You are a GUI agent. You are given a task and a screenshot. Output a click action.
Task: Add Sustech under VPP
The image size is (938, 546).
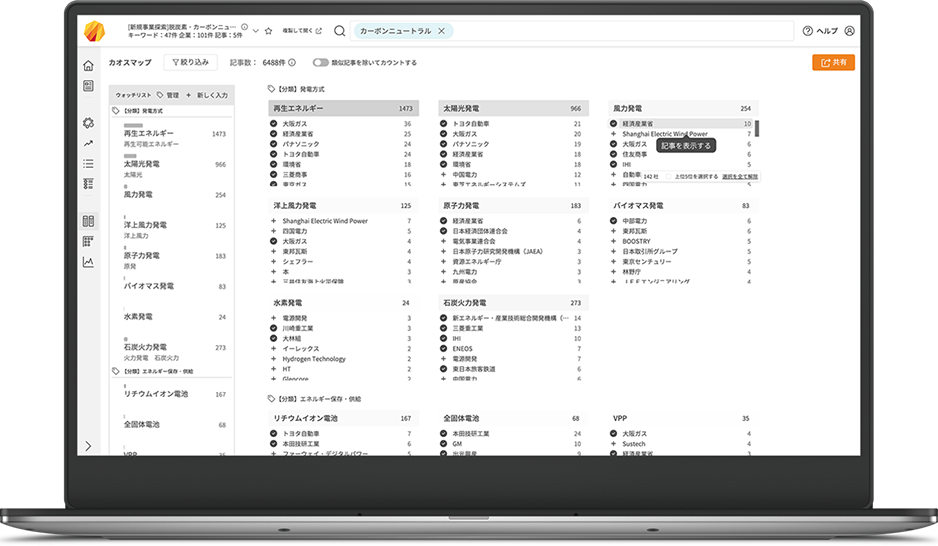click(613, 444)
